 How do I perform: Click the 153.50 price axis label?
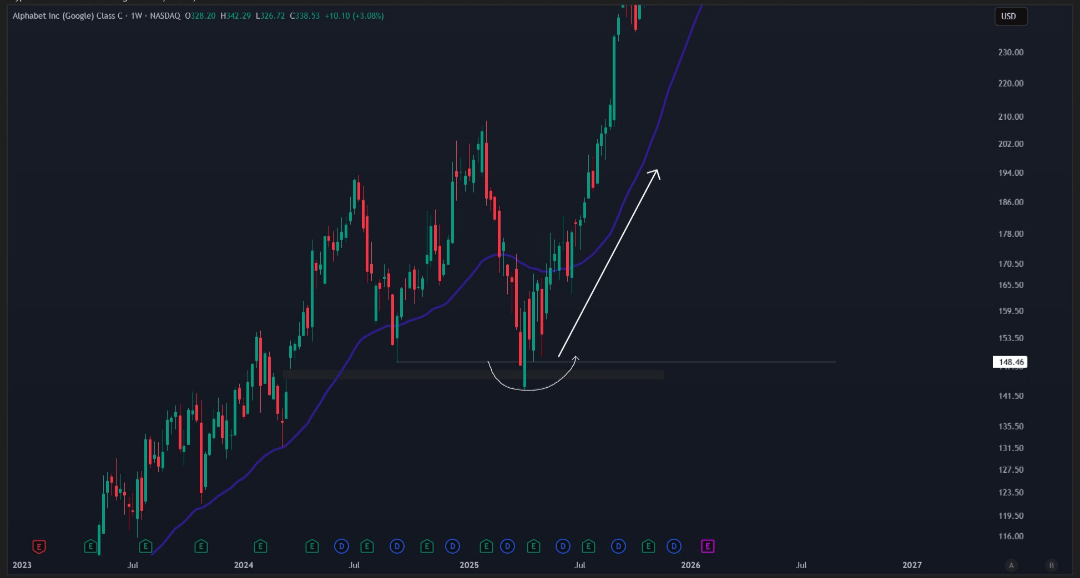pyautogui.click(x=1010, y=338)
